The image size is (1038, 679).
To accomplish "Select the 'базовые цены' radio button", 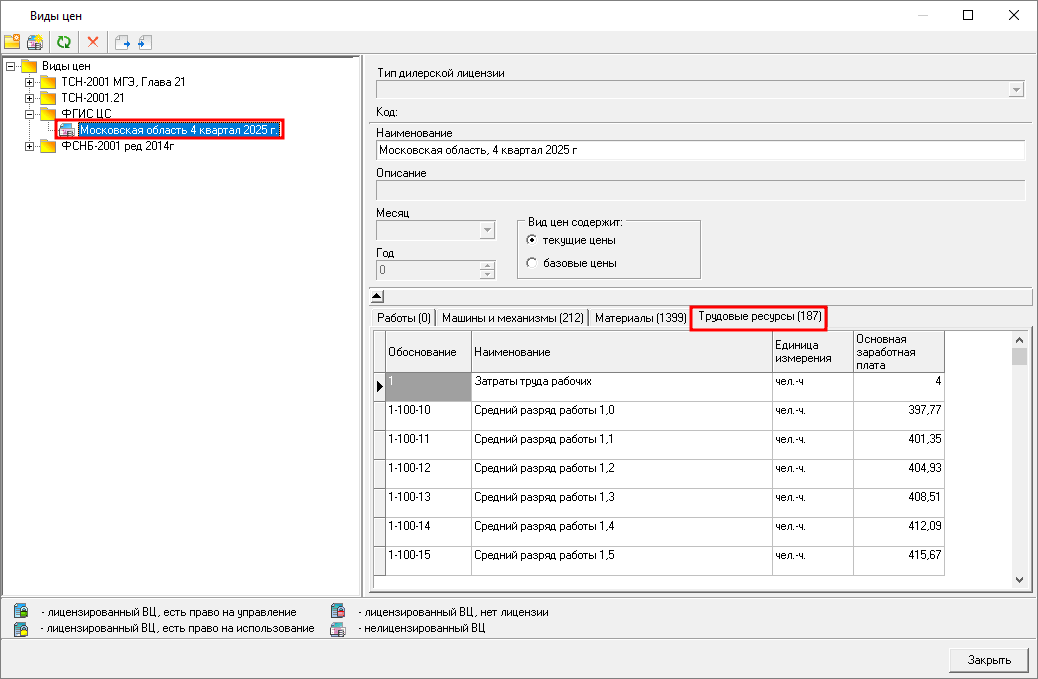I will point(532,263).
